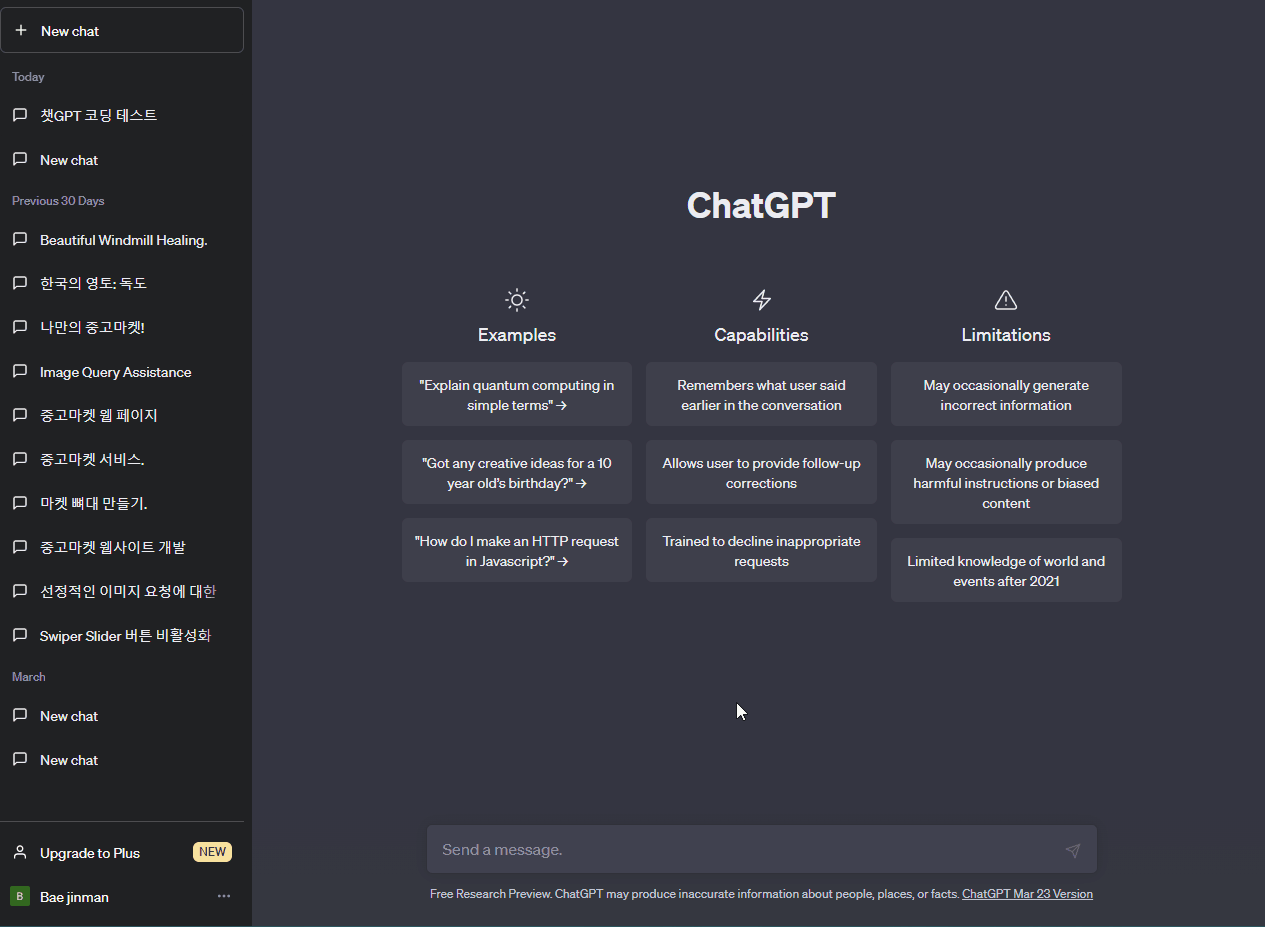Click the warning triangle Limitations icon

(x=1006, y=300)
